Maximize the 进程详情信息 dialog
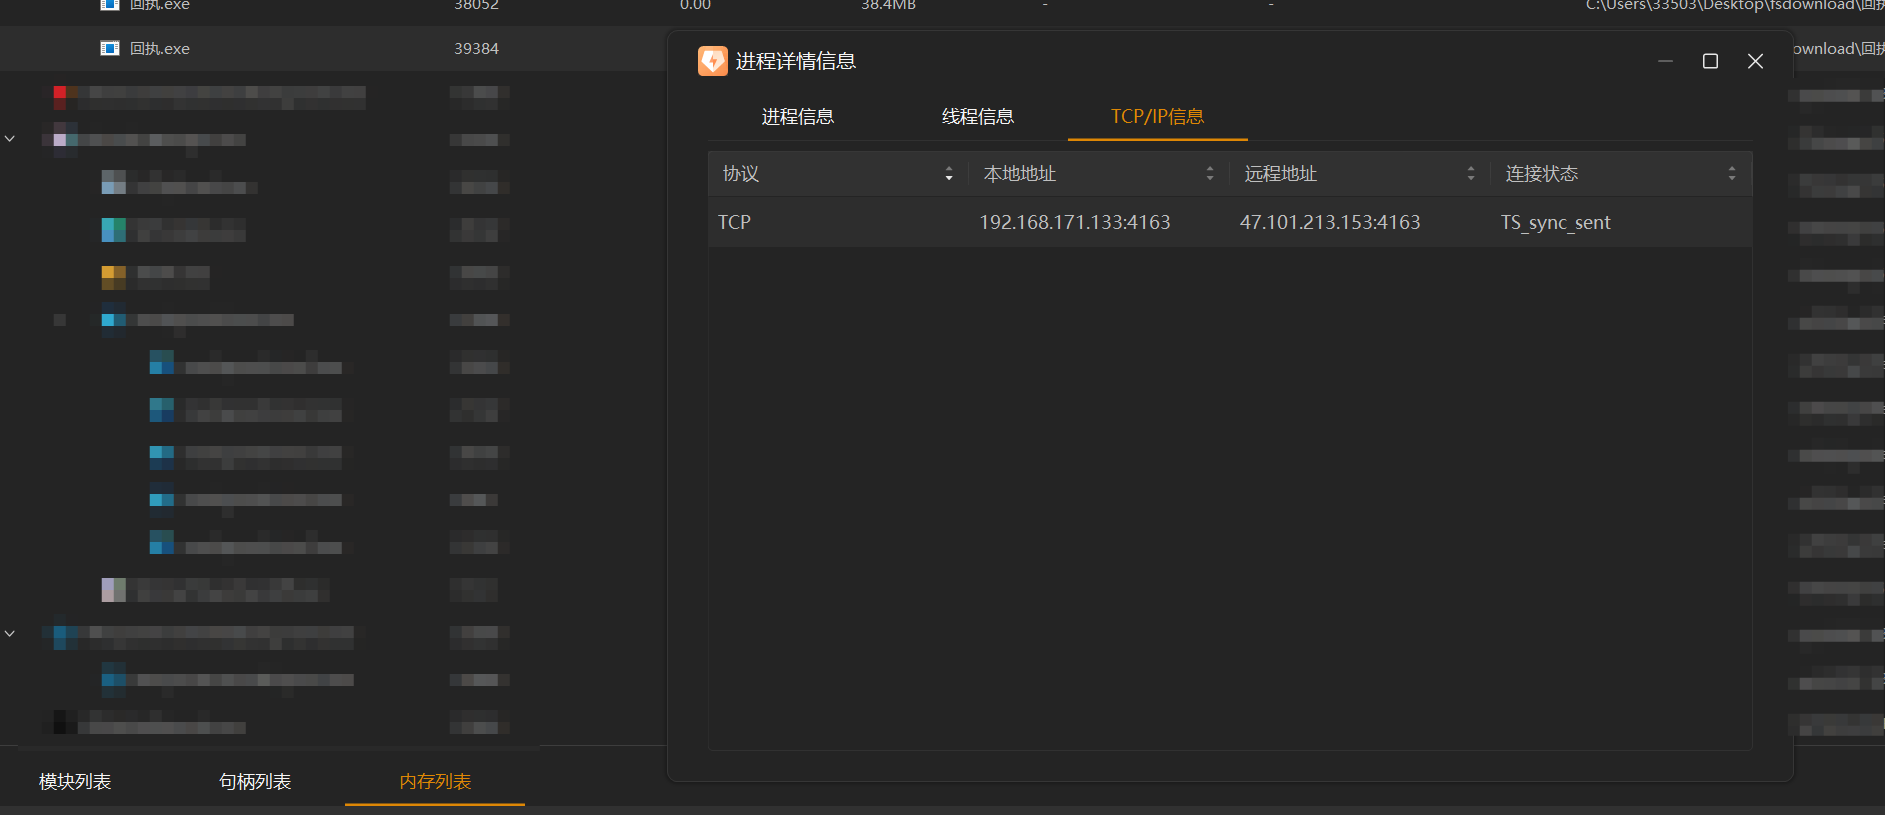This screenshot has width=1885, height=815. 1710,61
